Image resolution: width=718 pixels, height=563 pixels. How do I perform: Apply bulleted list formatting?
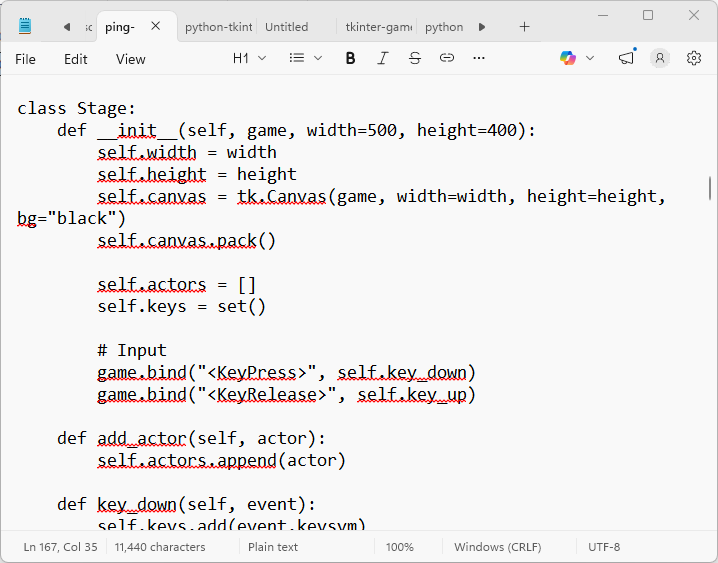click(x=297, y=58)
